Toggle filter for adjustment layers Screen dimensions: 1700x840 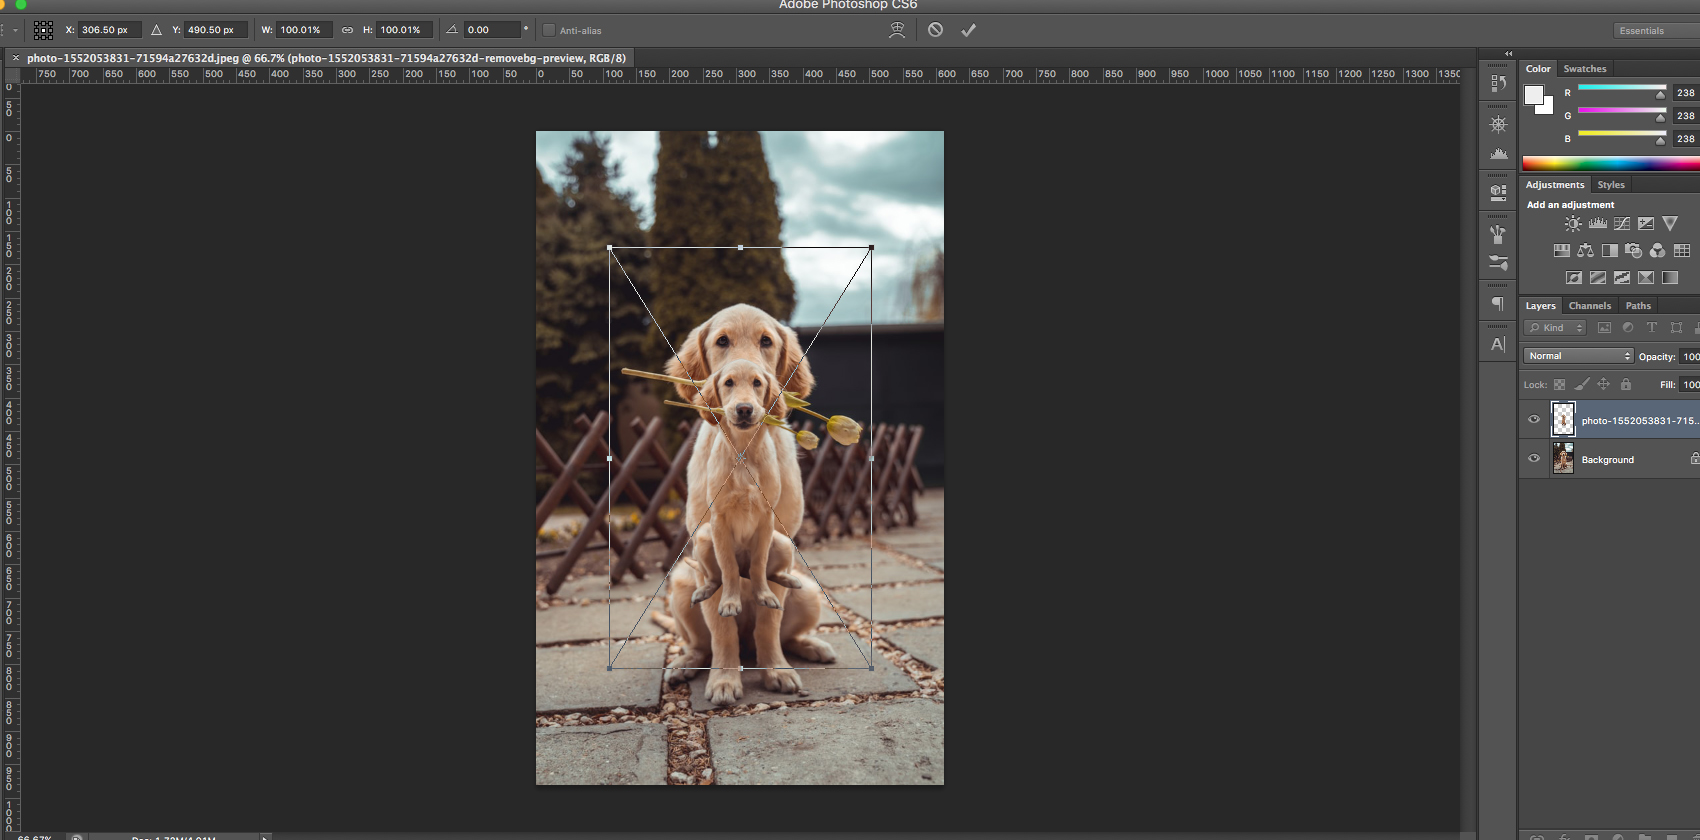click(1628, 328)
